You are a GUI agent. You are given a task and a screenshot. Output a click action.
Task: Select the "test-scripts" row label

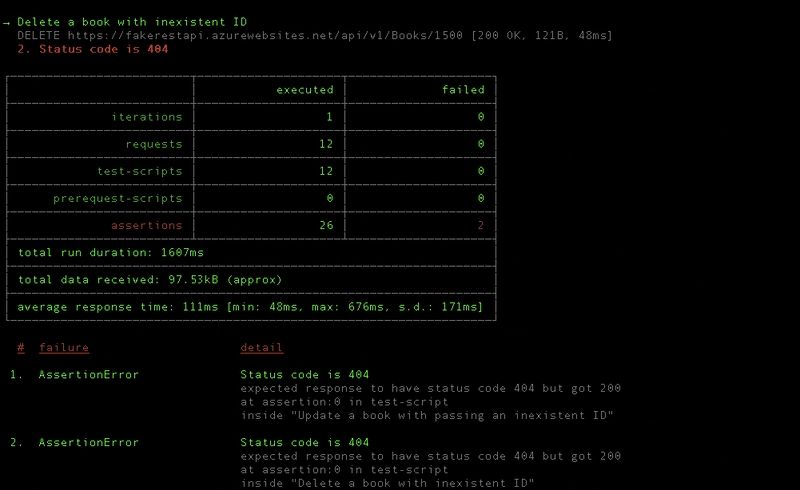(x=140, y=171)
